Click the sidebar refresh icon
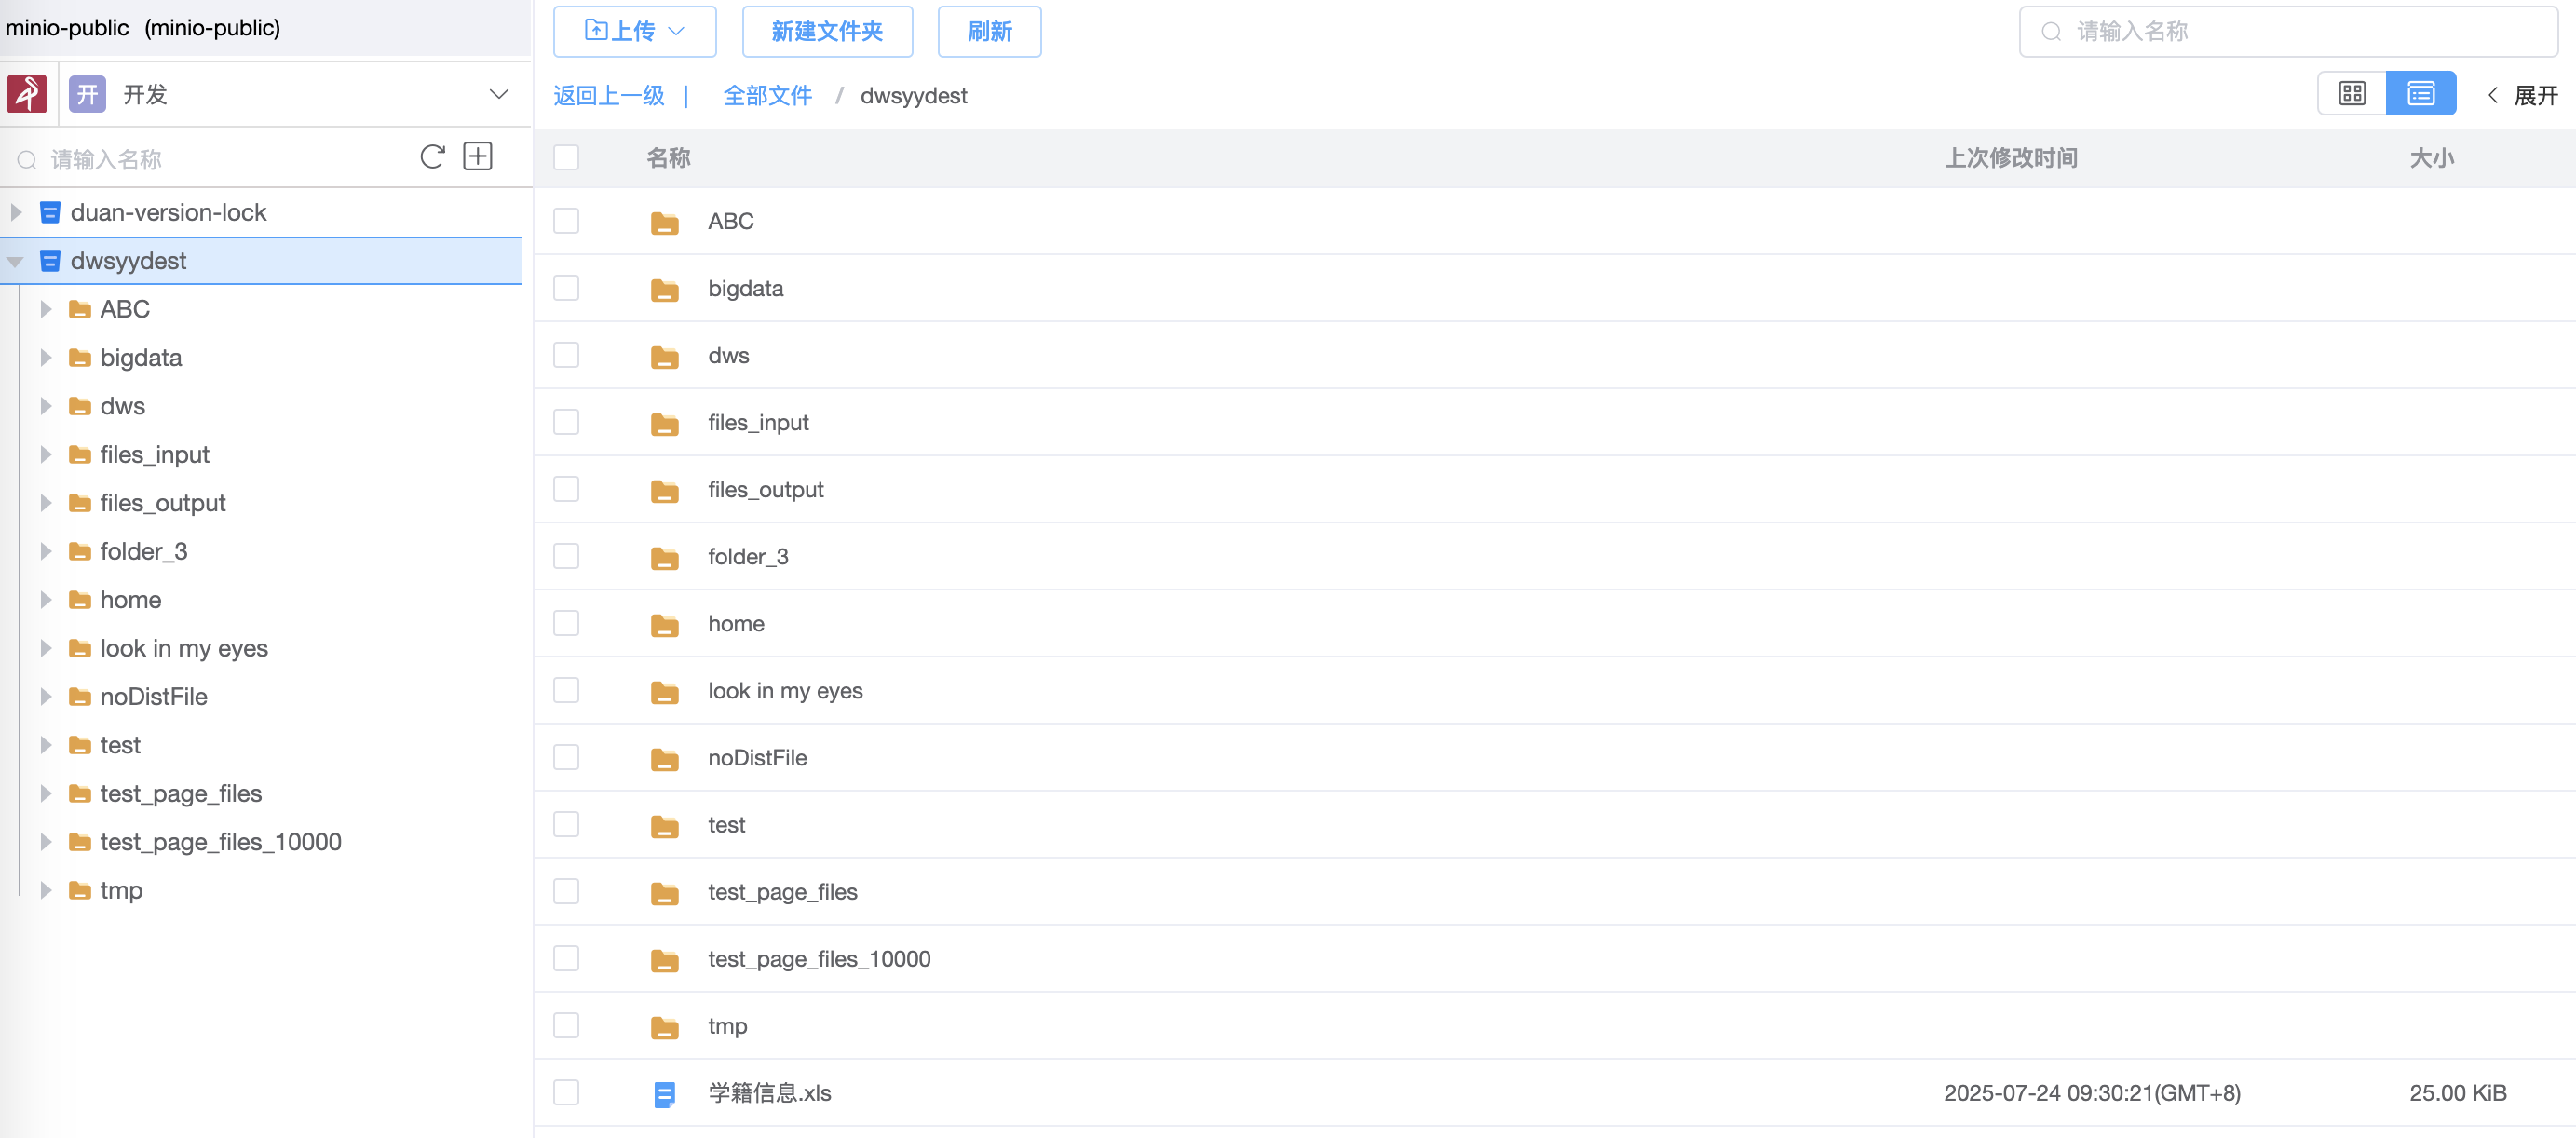Screen dimensions: 2576x1138 [x=432, y=157]
